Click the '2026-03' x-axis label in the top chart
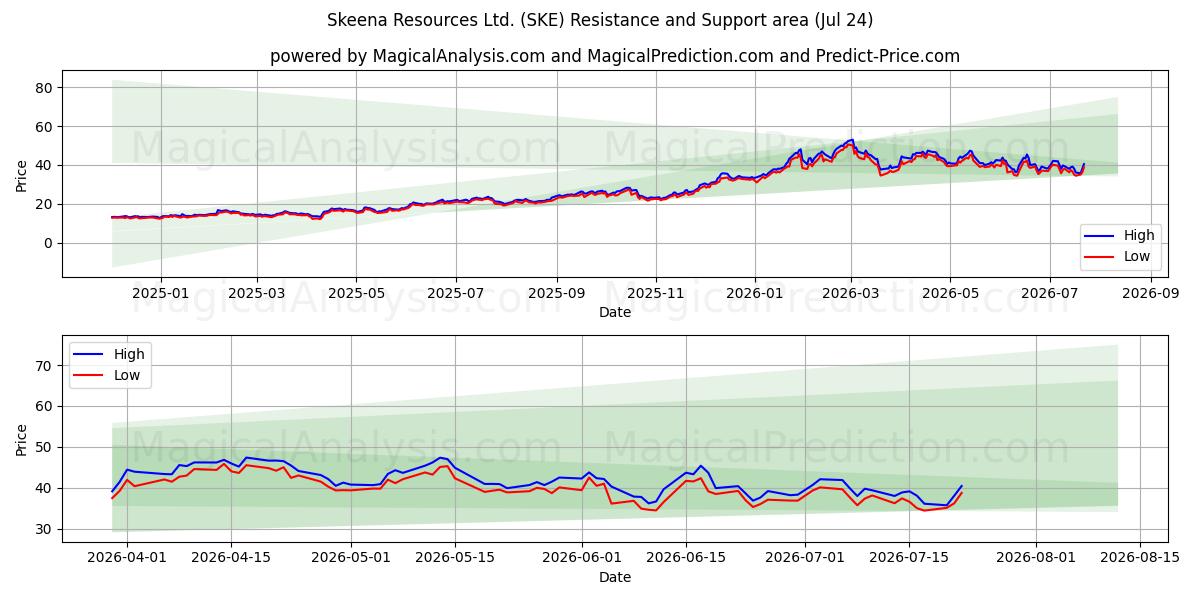1200x600 pixels. pos(851,293)
